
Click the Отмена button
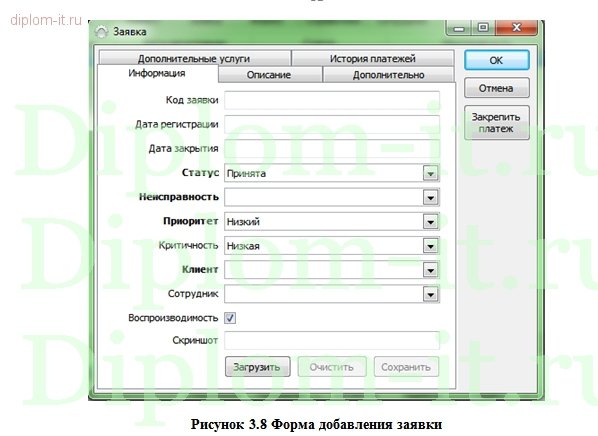(x=497, y=88)
